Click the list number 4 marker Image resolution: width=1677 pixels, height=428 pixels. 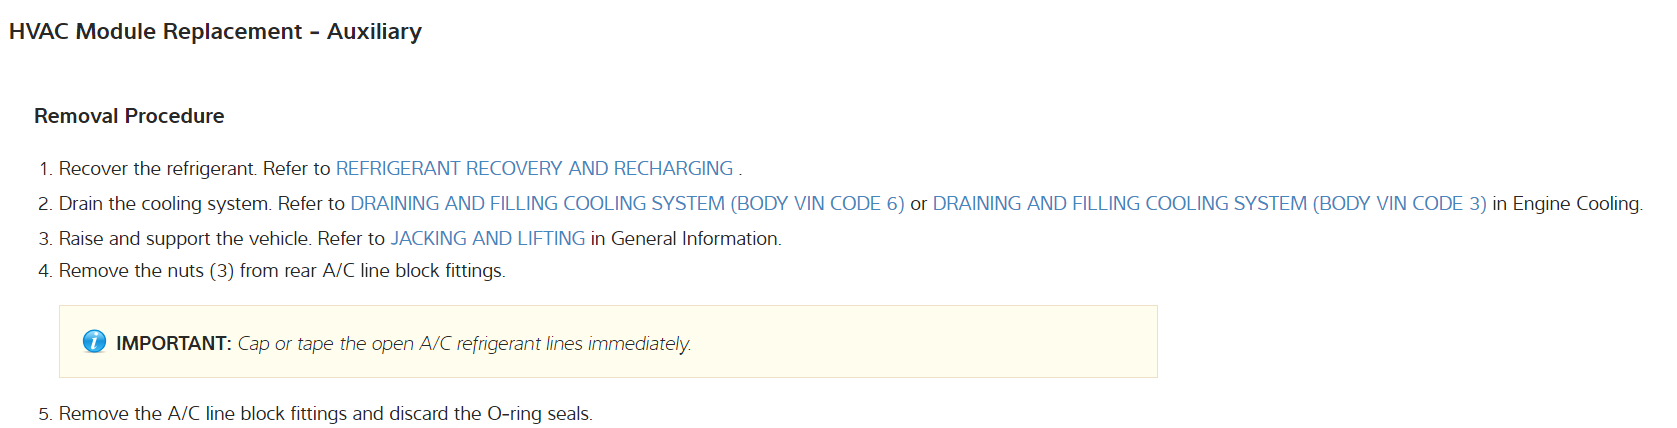pyautogui.click(x=44, y=271)
